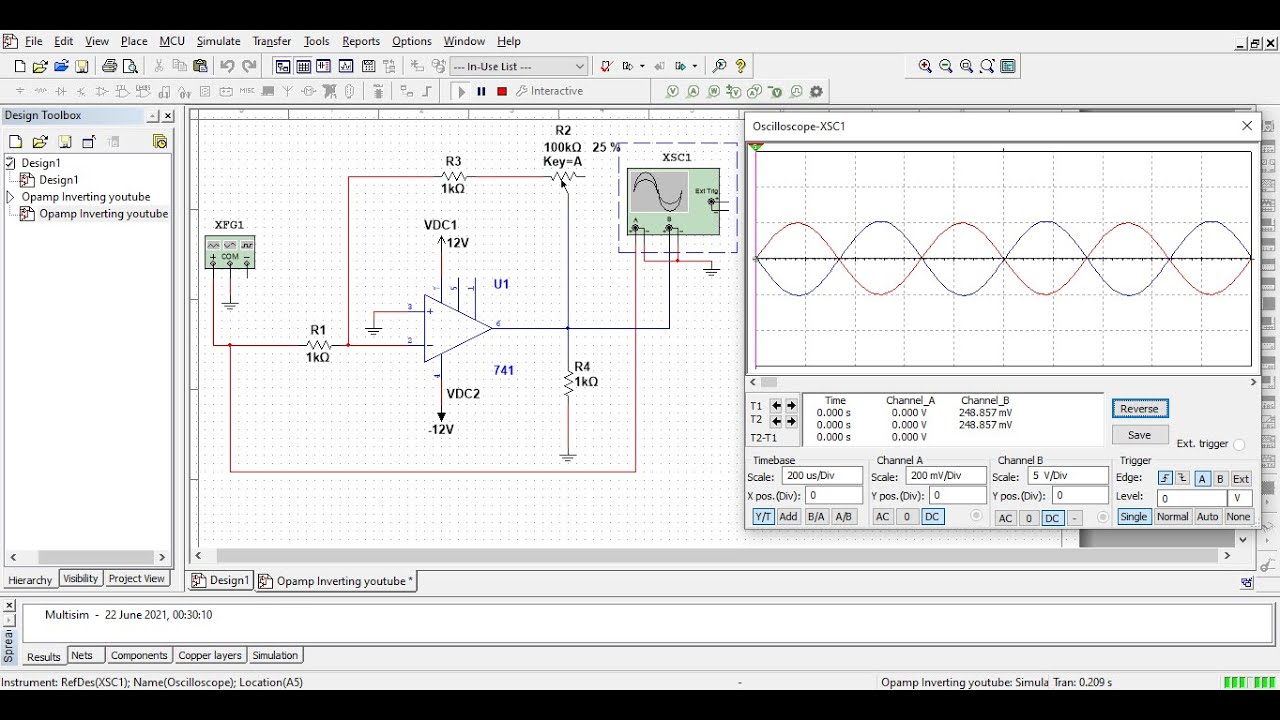
Task: Open the Help question mark icon
Action: tap(741, 66)
